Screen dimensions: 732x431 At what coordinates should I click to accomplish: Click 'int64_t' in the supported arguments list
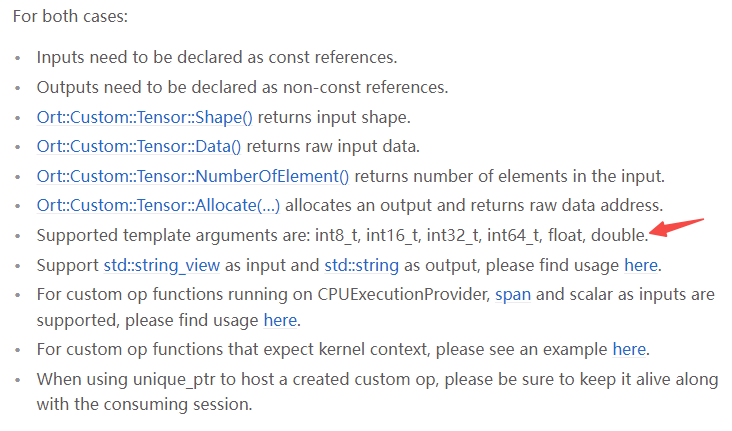(x=514, y=235)
